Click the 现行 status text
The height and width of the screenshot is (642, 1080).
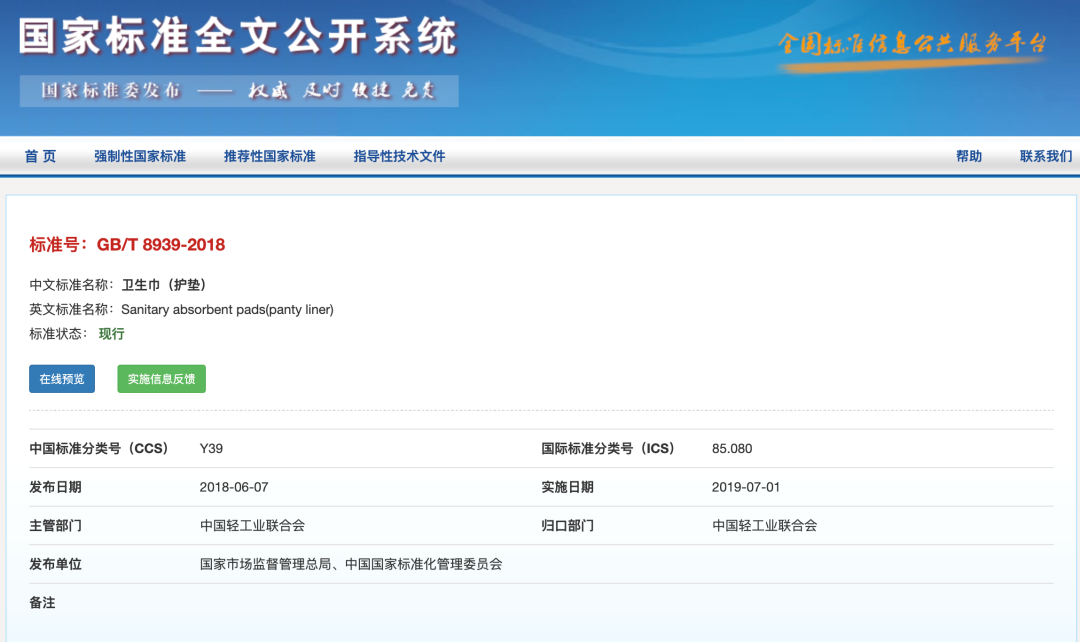112,334
